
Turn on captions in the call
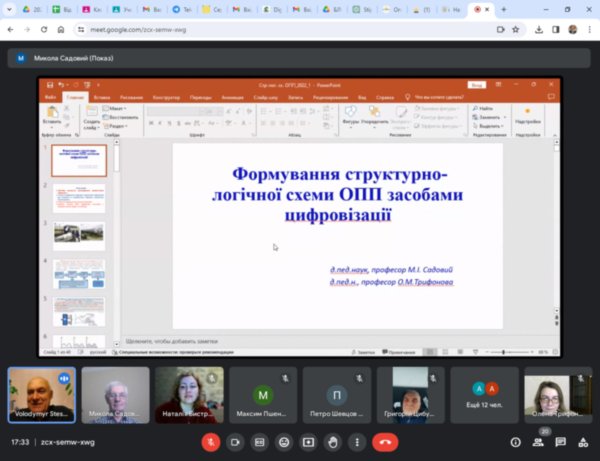point(260,441)
